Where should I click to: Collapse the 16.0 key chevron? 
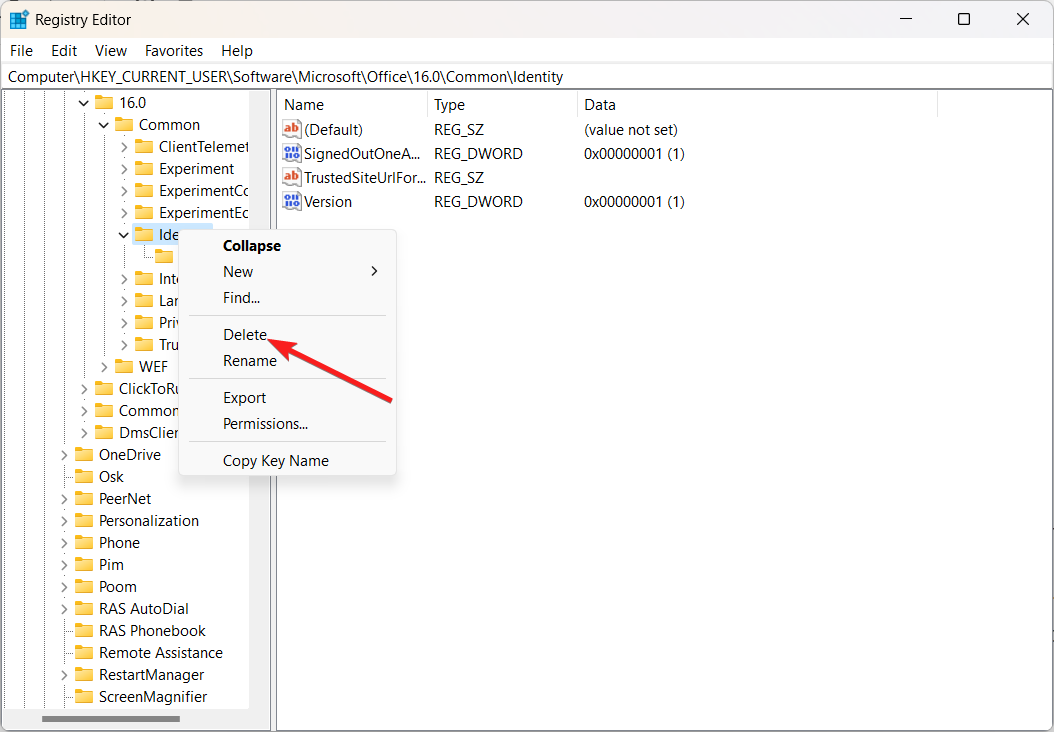84,103
